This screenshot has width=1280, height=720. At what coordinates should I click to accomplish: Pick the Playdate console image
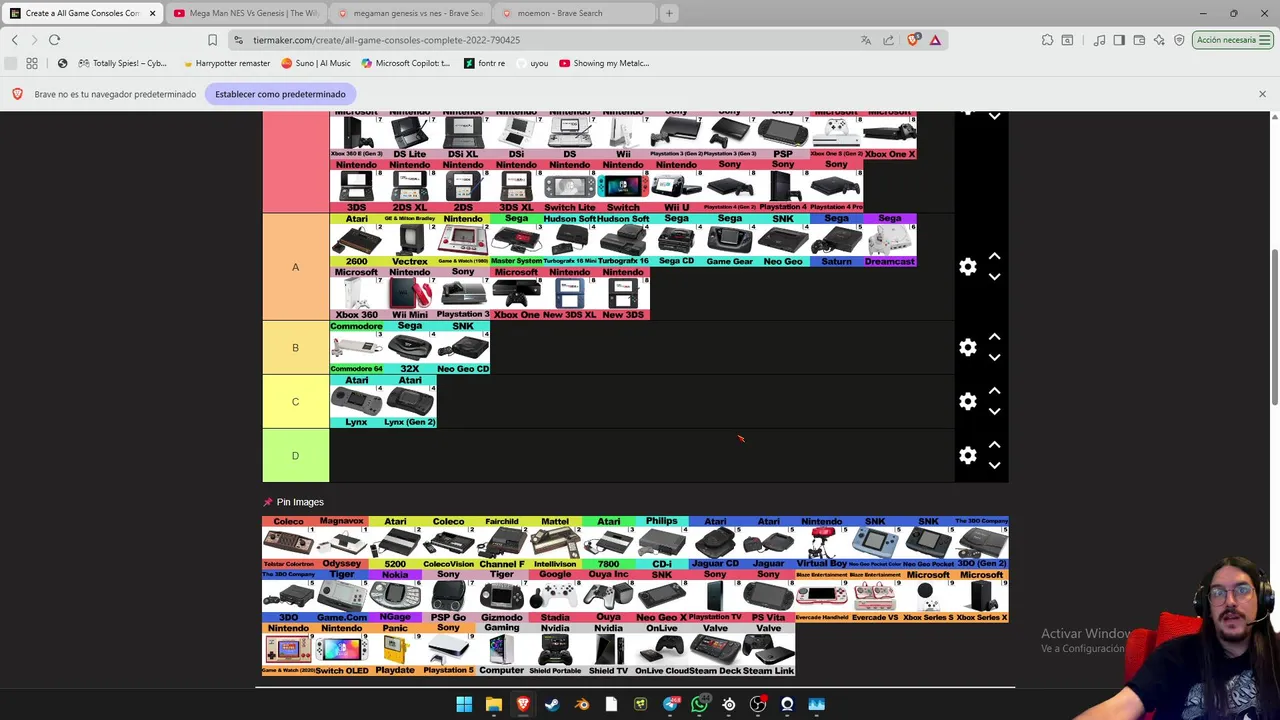395,650
